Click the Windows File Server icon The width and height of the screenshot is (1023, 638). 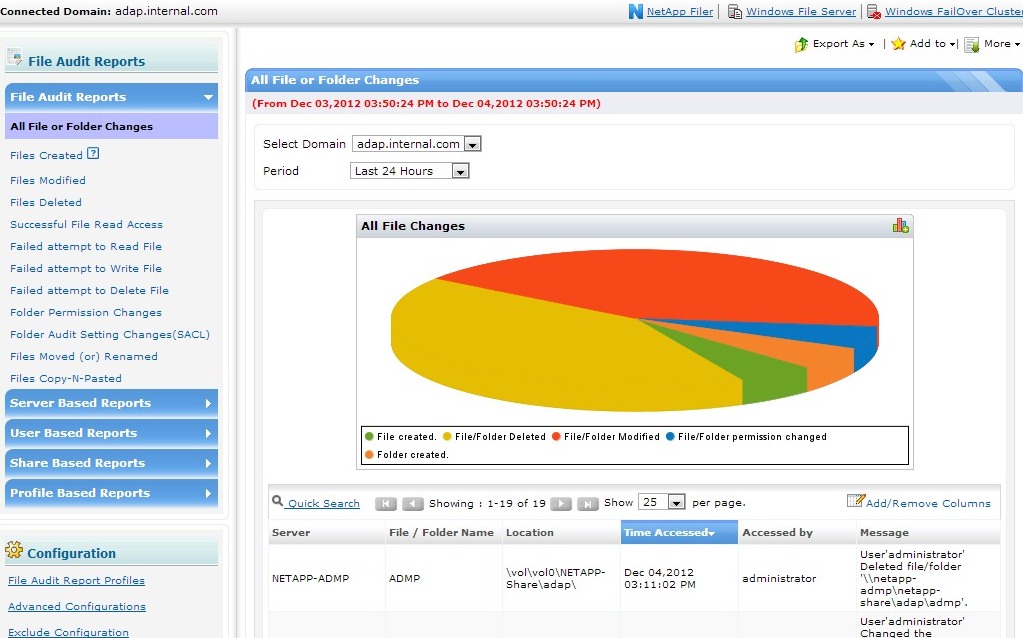735,12
